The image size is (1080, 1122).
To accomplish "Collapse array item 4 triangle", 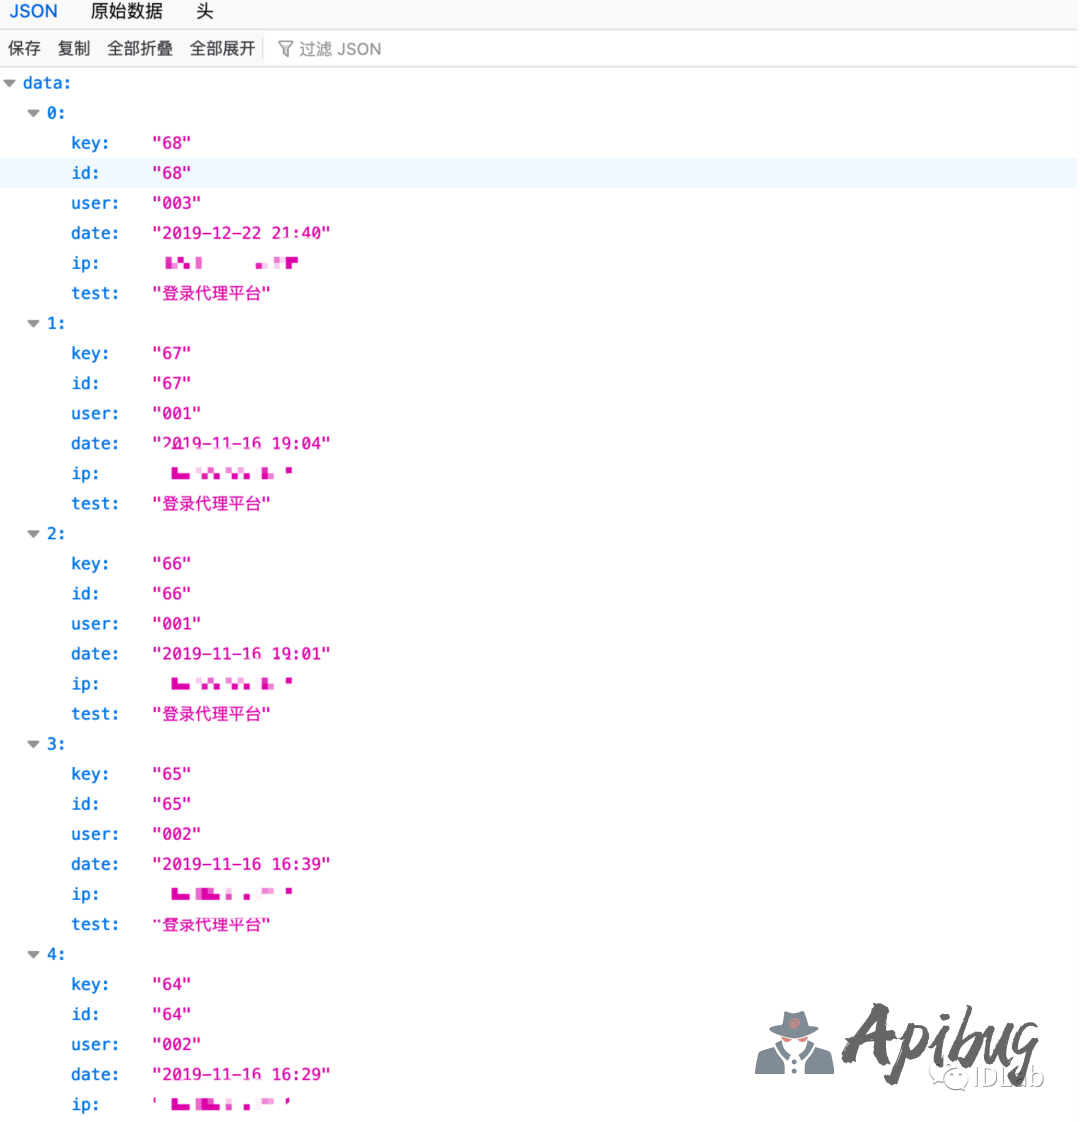I will tap(33, 955).
